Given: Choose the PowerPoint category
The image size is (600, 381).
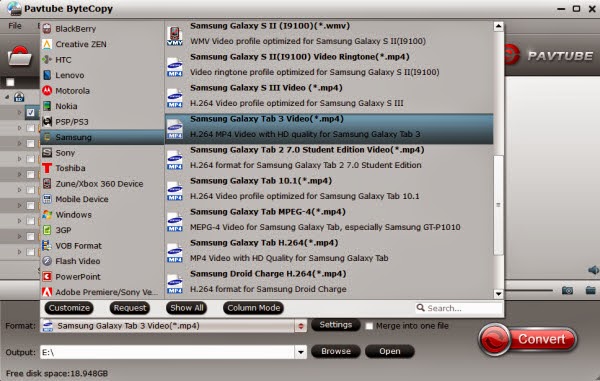Looking at the screenshot, I should pyautogui.click(x=102, y=277).
